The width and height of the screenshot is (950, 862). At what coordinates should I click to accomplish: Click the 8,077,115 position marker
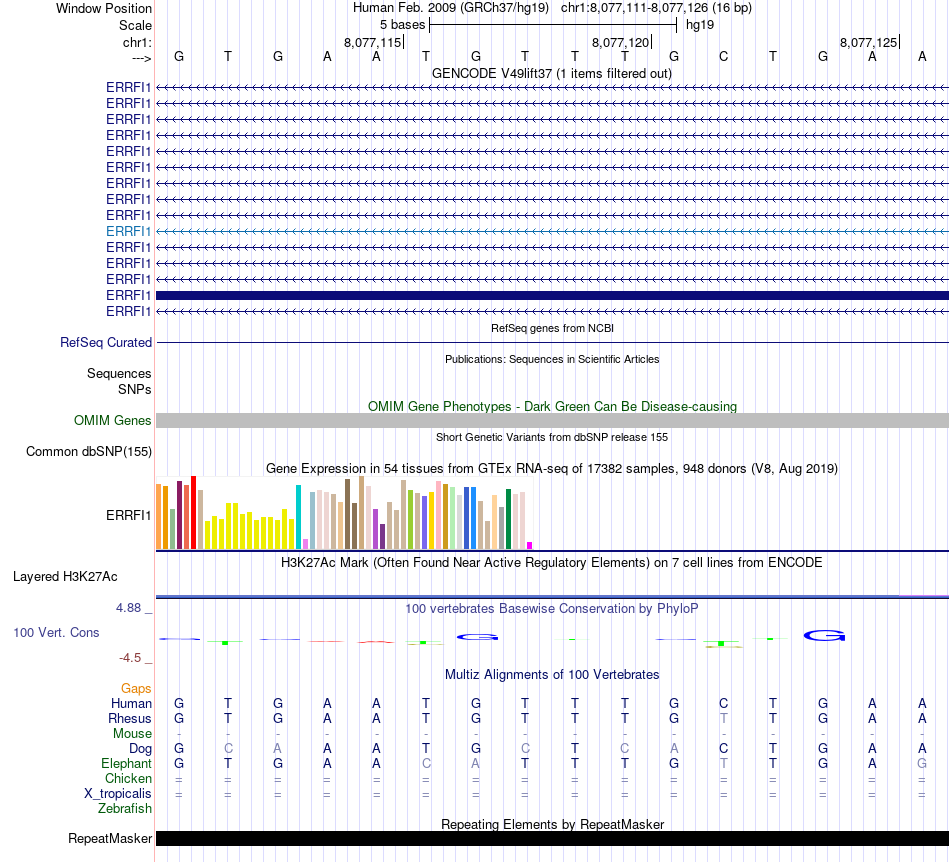click(373, 42)
